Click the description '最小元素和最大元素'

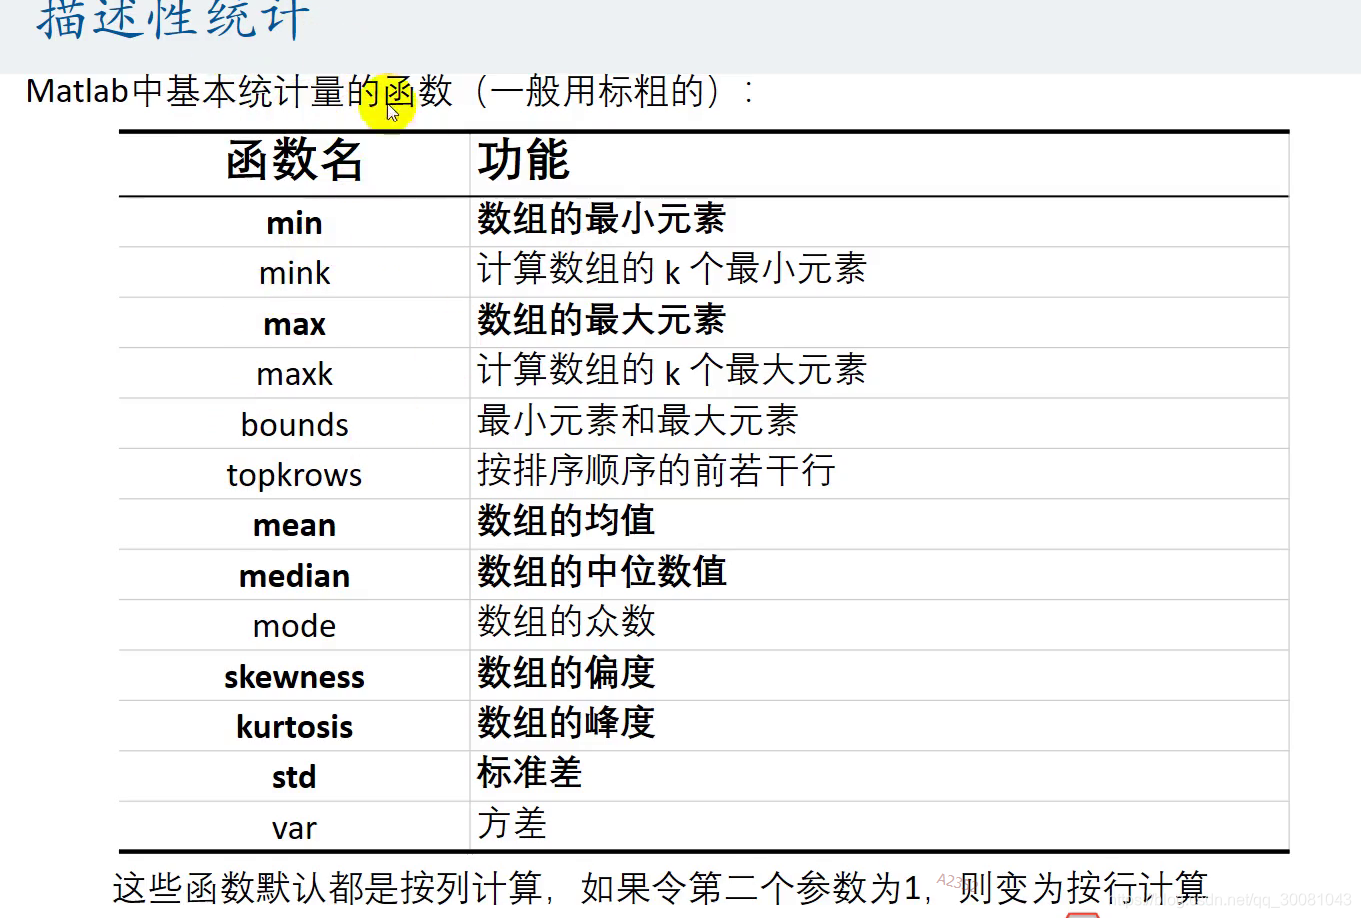coord(638,420)
